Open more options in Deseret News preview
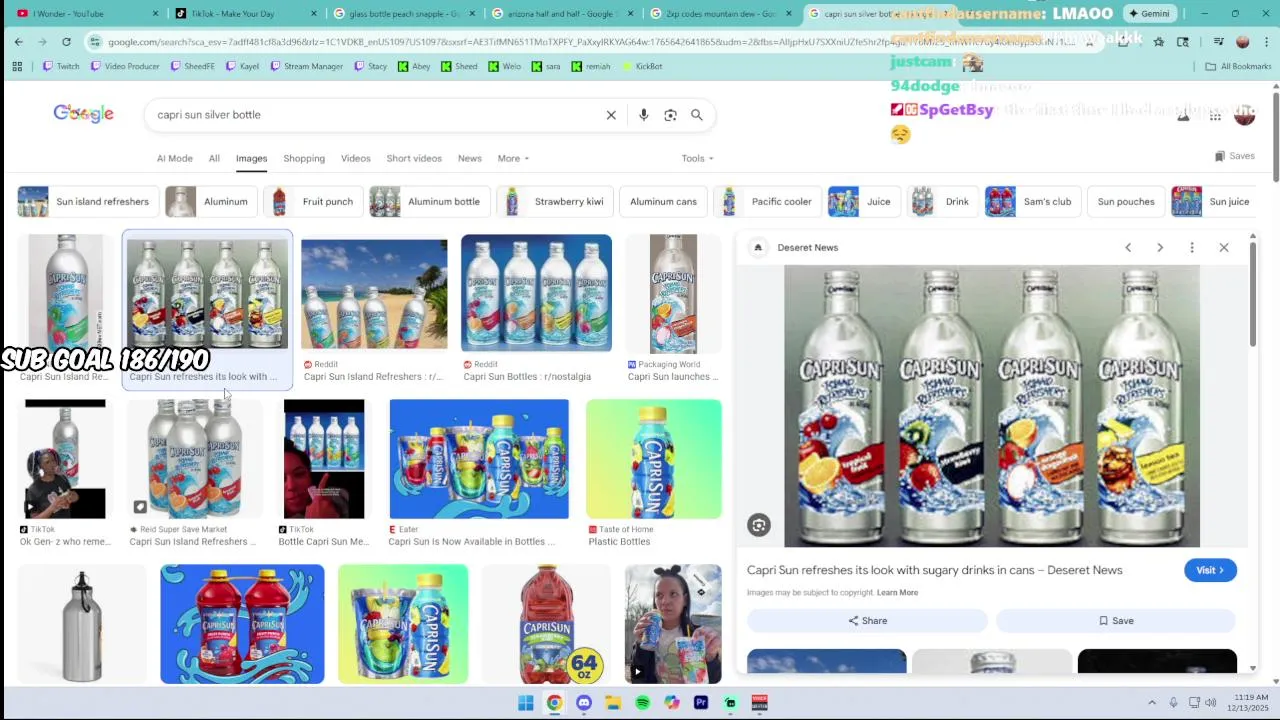This screenshot has height=720, width=1280. tap(1192, 247)
